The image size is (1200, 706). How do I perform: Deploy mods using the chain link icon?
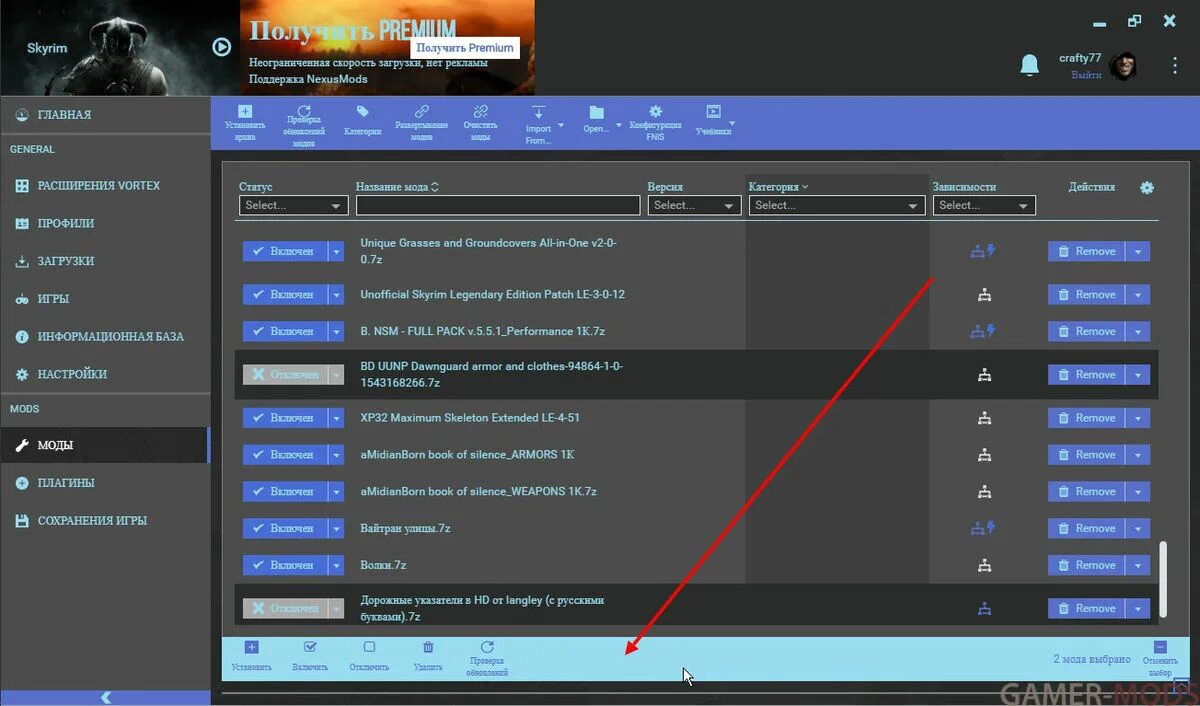point(421,112)
